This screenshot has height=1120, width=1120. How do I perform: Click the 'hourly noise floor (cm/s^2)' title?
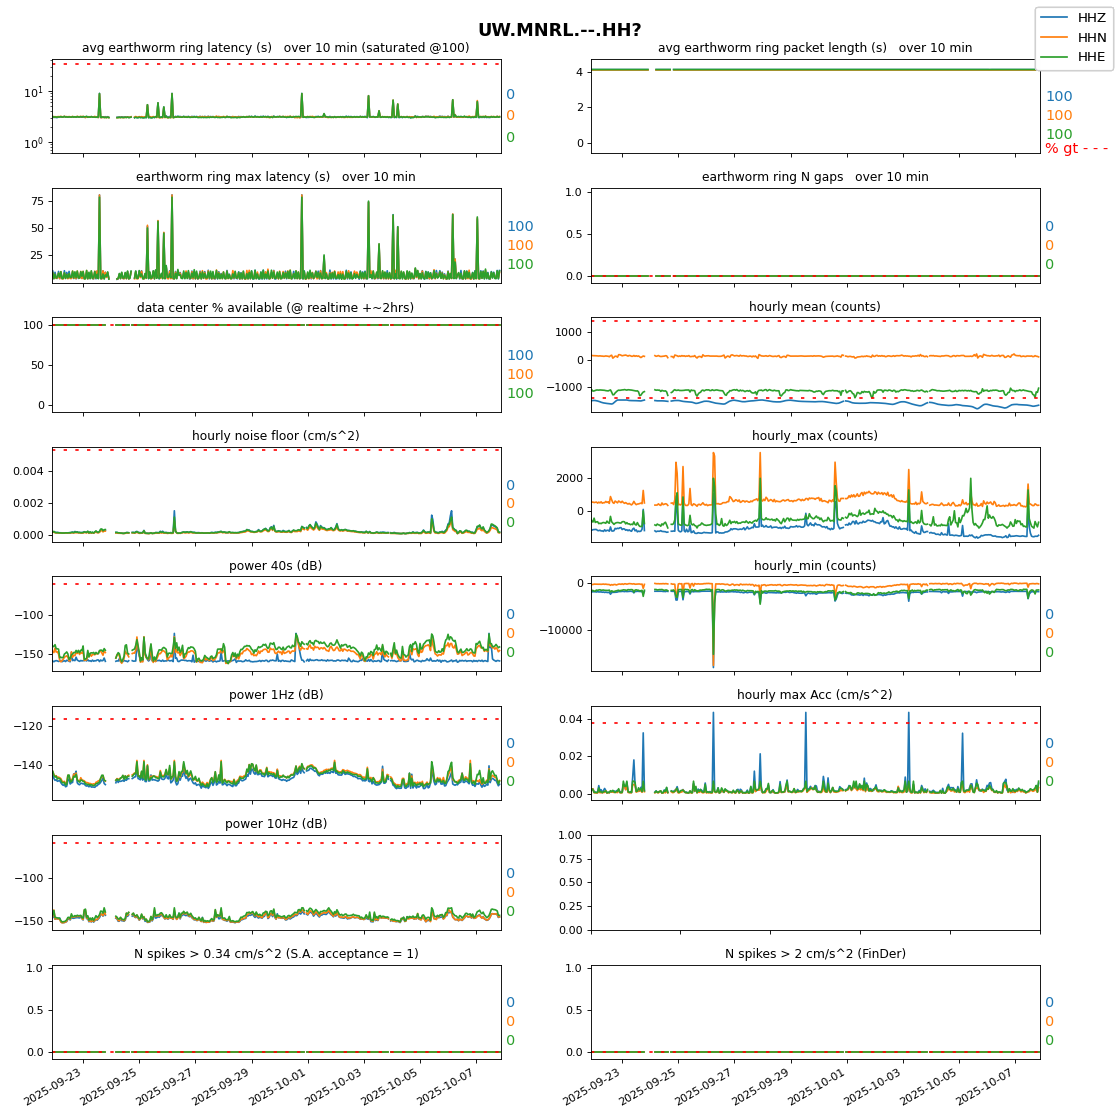[275, 436]
